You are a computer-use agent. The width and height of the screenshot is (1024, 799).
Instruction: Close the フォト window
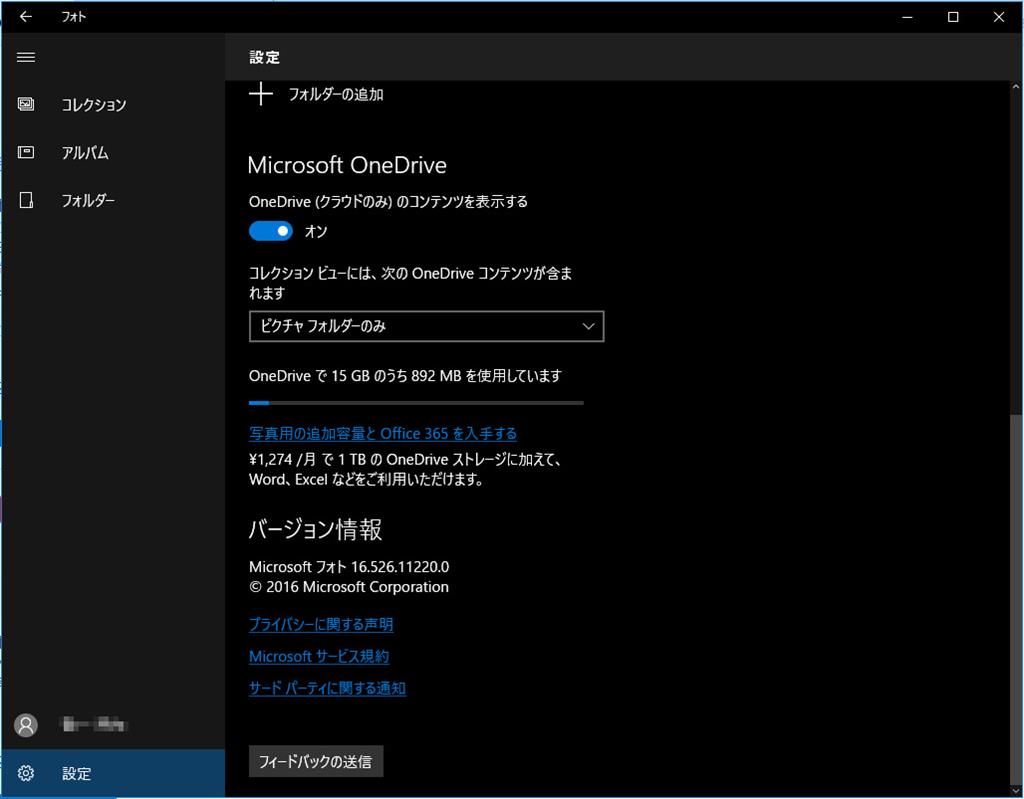(x=999, y=17)
